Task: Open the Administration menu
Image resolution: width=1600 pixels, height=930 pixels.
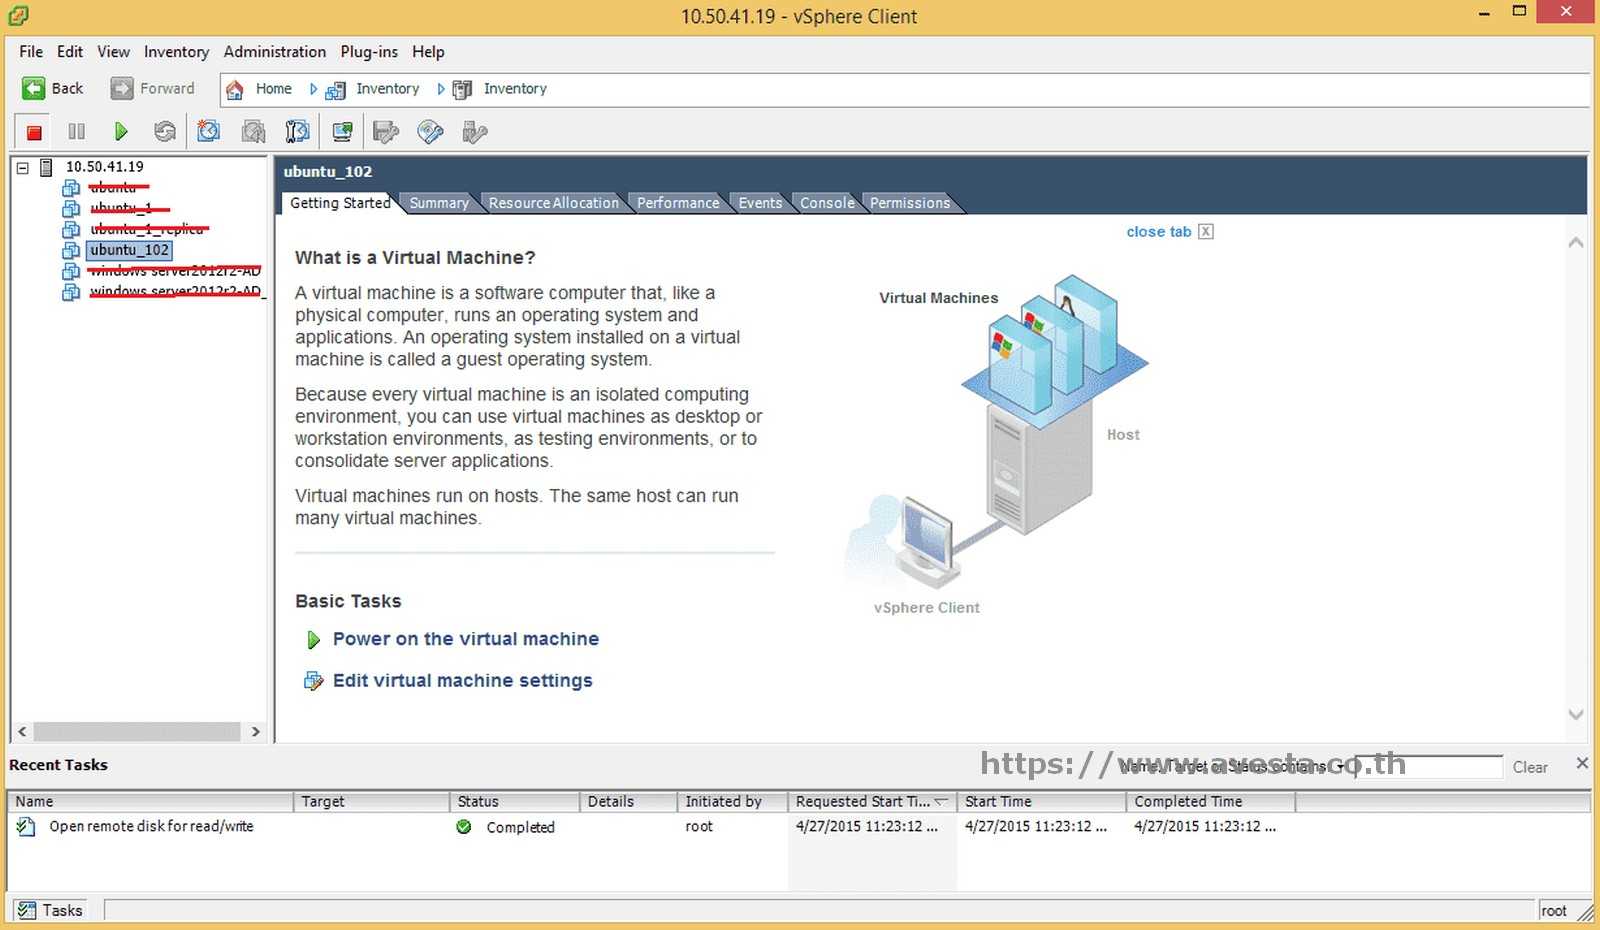Action: [274, 51]
